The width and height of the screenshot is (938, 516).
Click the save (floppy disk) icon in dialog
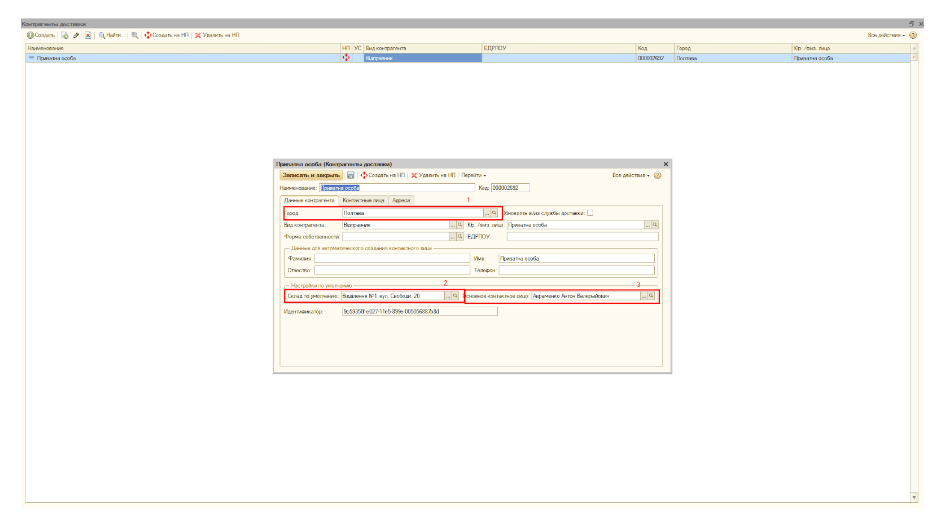351,175
